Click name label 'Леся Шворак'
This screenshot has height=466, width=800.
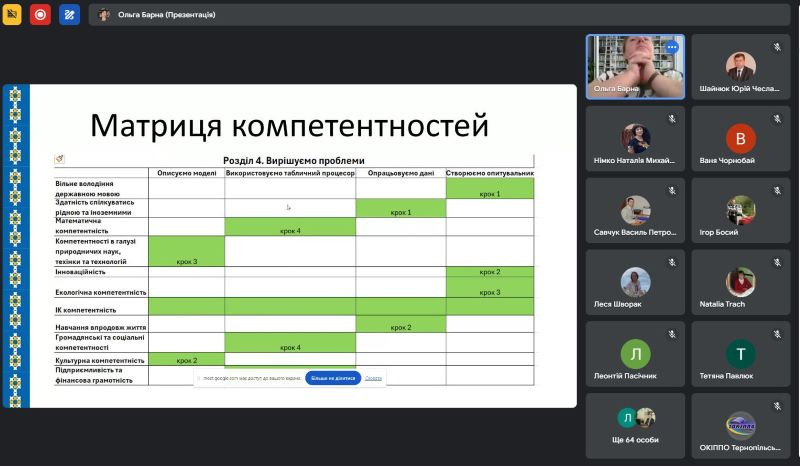point(617,304)
